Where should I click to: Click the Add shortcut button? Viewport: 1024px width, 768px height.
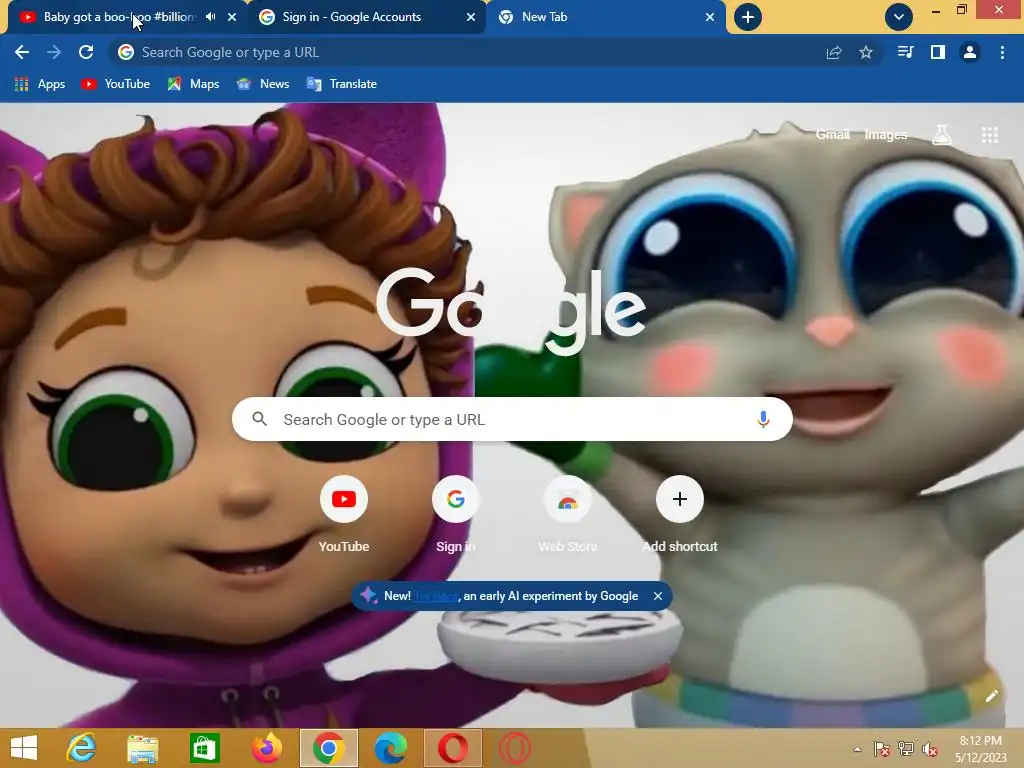point(680,515)
